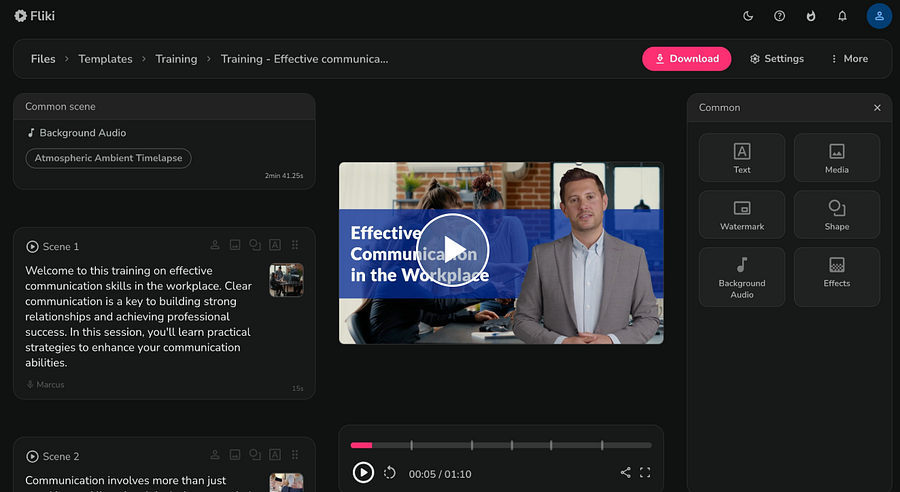This screenshot has height=492, width=900.
Task: Add Background Audio from Common panel
Action: (742, 277)
